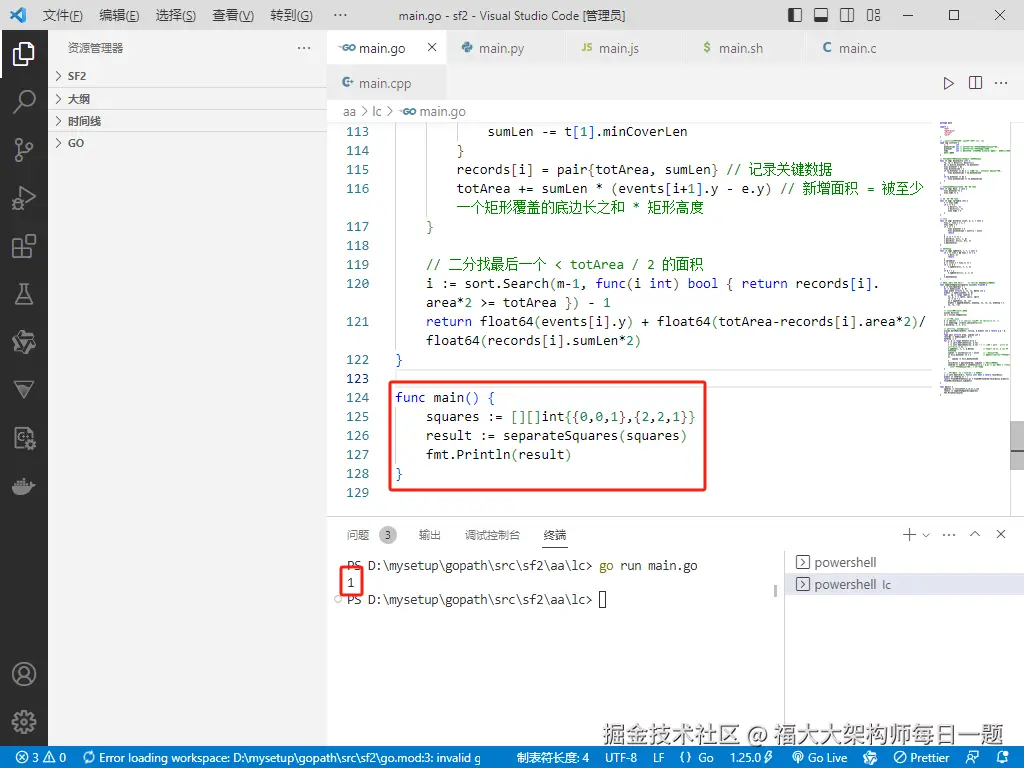This screenshot has height=768, width=1024.
Task: Open Explorer panel more actions ellipsis
Action: pyautogui.click(x=304, y=48)
